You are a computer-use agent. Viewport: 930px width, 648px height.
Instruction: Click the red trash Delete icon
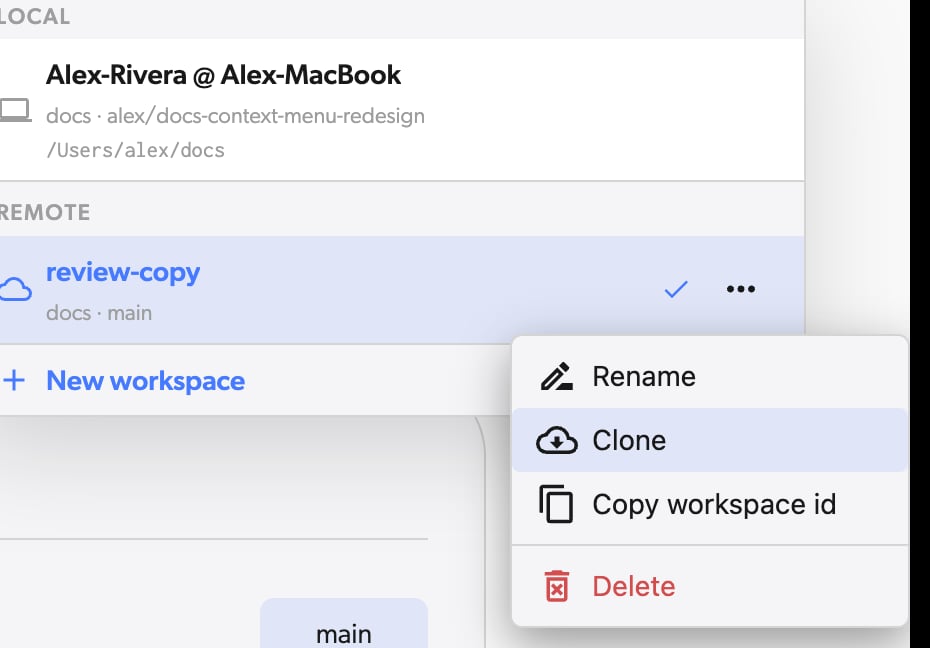556,586
